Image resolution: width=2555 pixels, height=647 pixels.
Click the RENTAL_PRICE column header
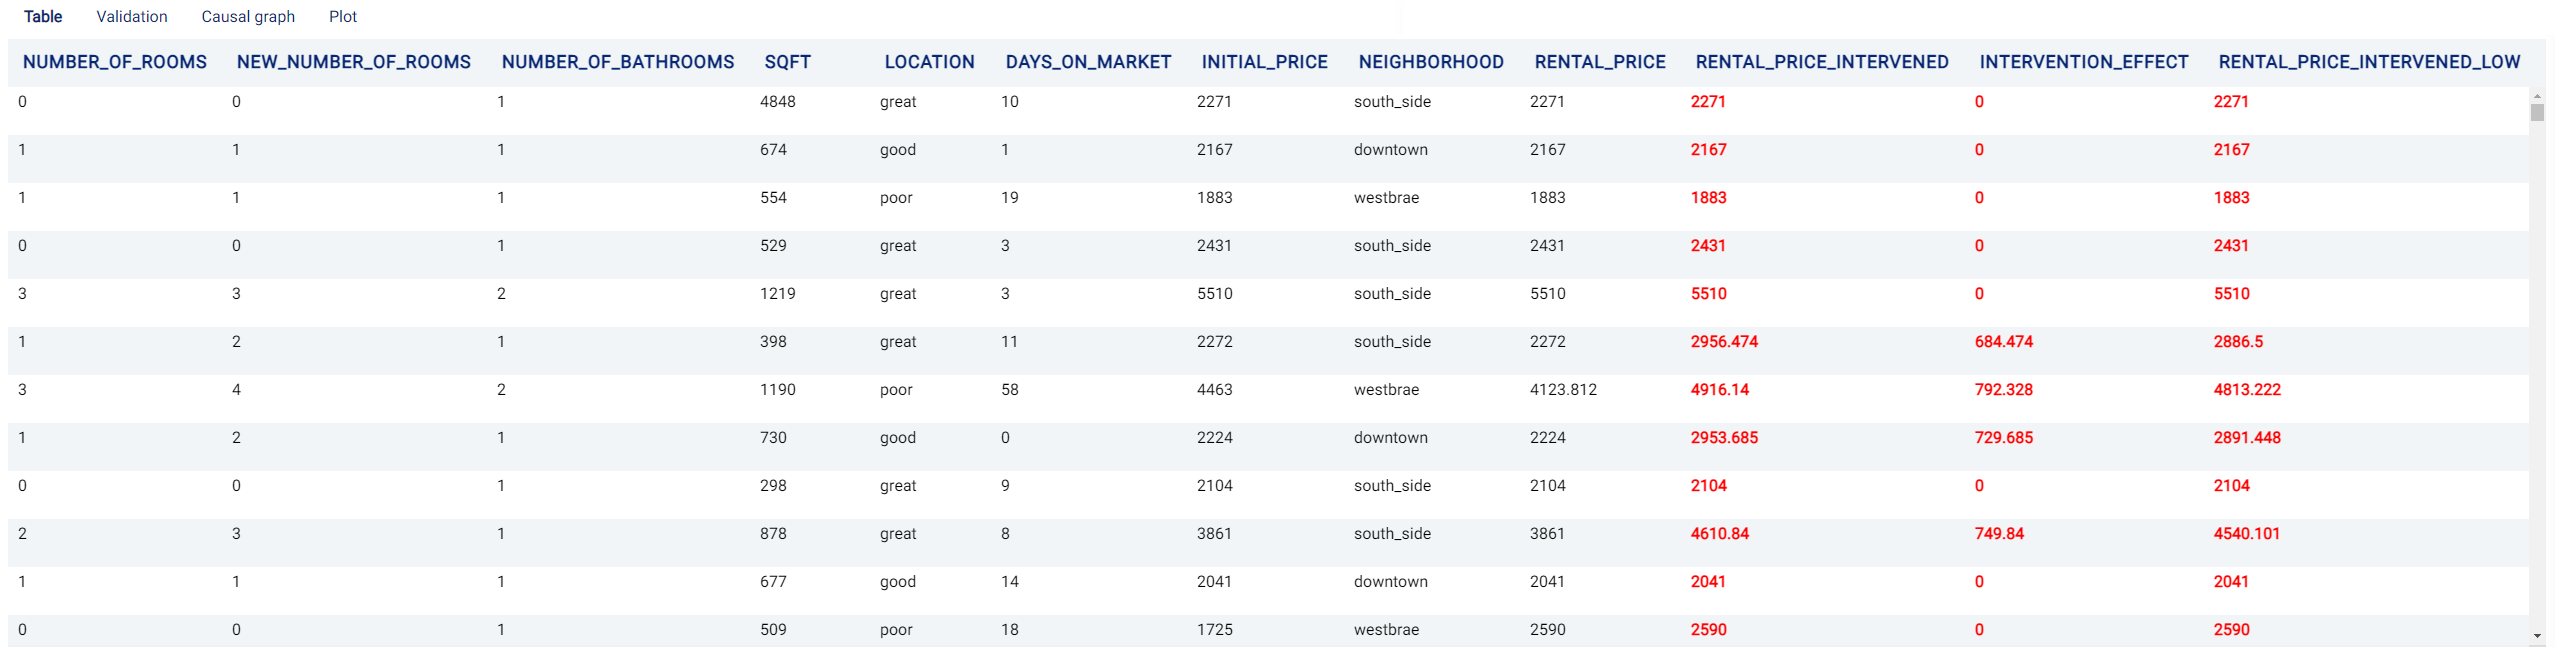click(x=1600, y=62)
